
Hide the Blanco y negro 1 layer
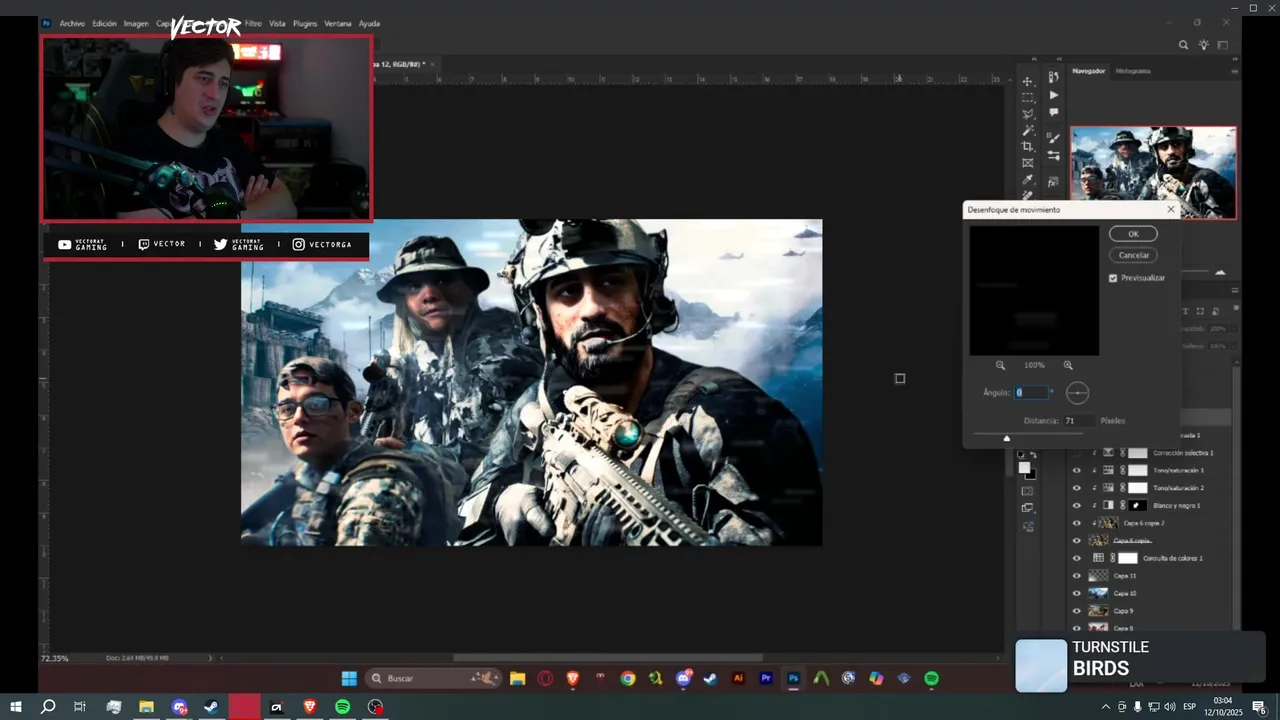(1077, 505)
